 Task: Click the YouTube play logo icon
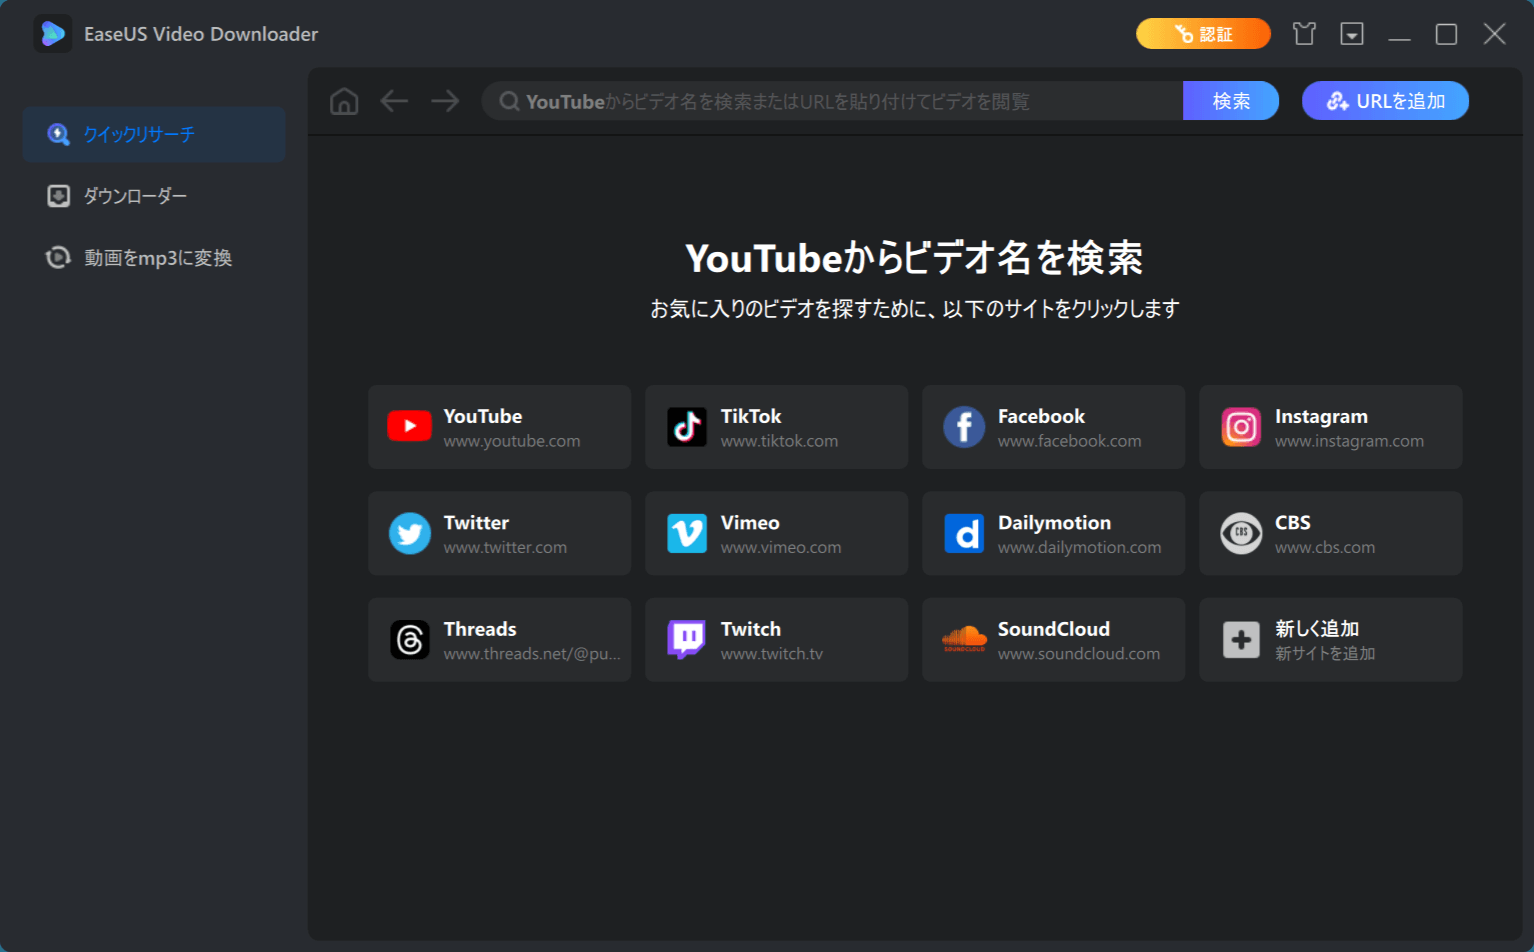pos(410,426)
